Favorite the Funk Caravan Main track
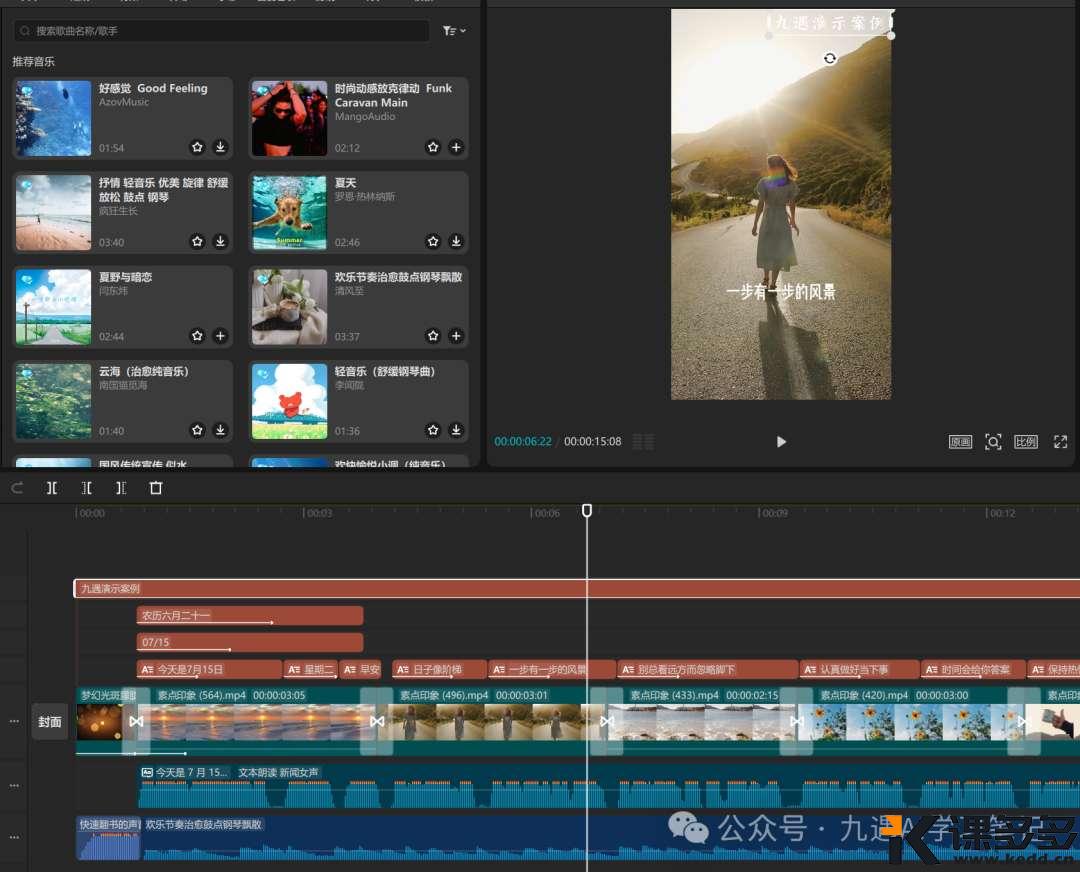This screenshot has height=872, width=1080. [x=433, y=147]
